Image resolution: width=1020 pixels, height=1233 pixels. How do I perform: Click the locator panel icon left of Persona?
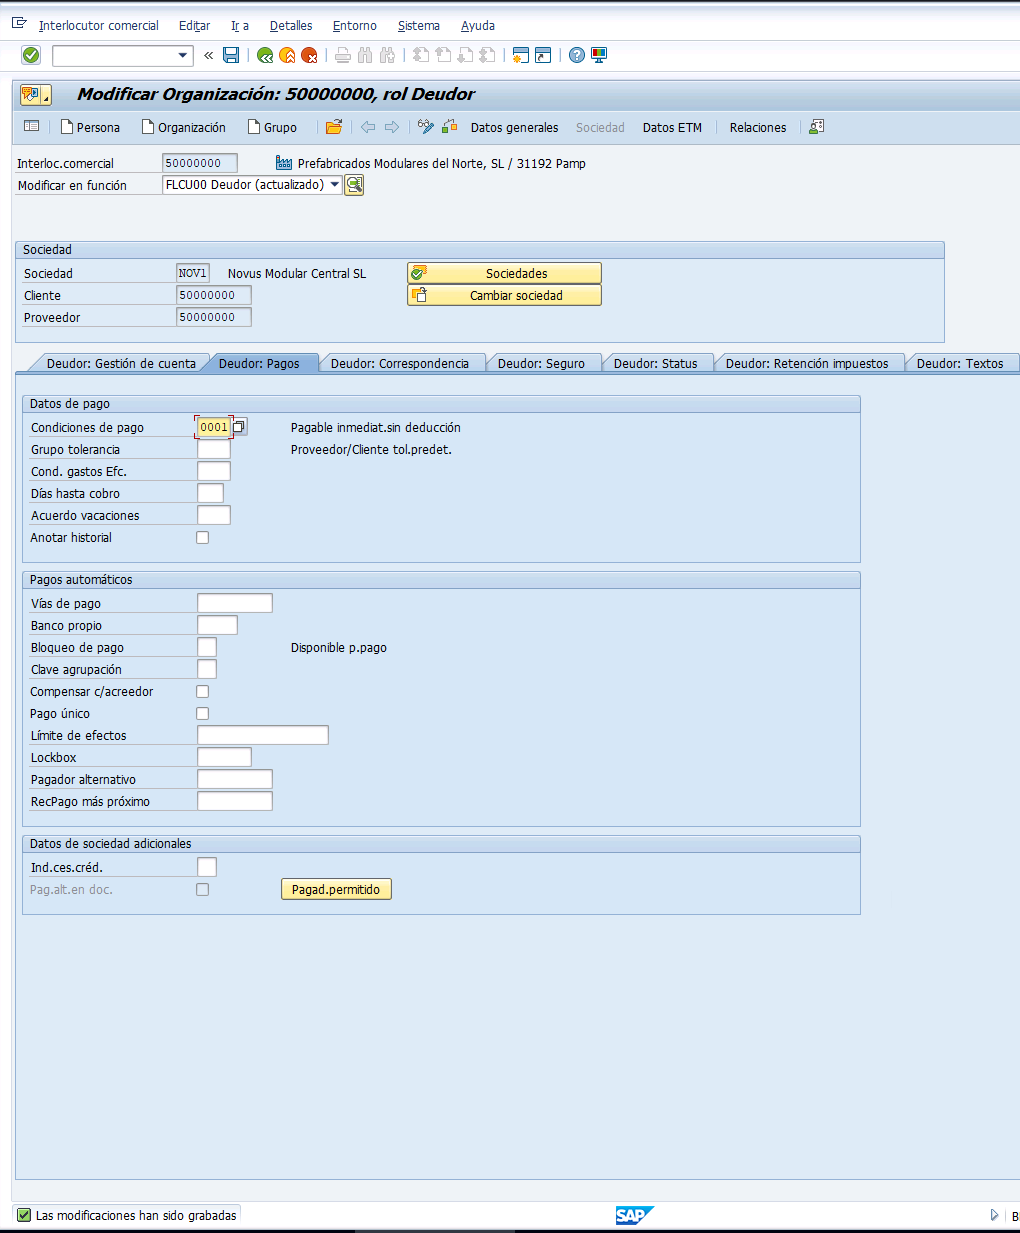point(32,127)
